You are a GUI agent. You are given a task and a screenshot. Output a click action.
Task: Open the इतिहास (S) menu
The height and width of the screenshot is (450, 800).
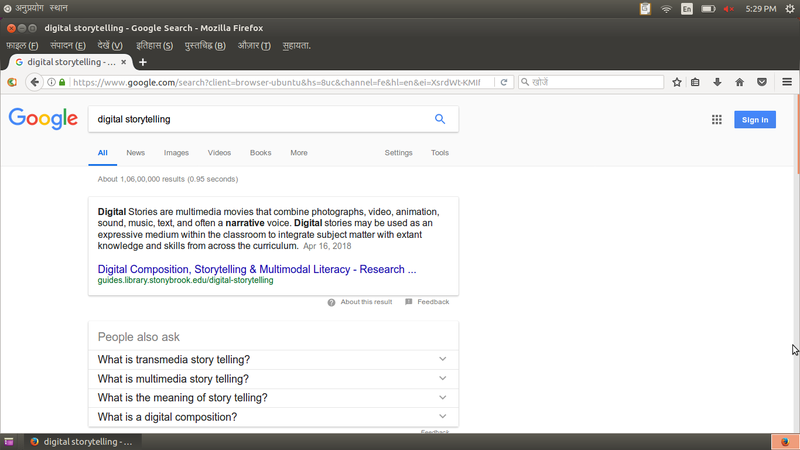point(155,45)
